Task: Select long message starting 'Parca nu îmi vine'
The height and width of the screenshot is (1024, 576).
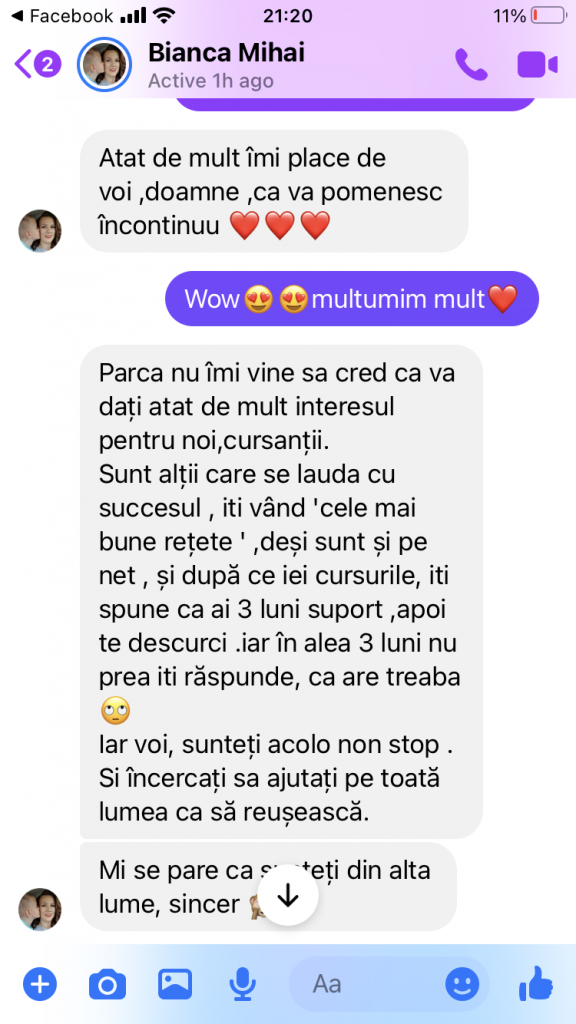Action: point(281,592)
